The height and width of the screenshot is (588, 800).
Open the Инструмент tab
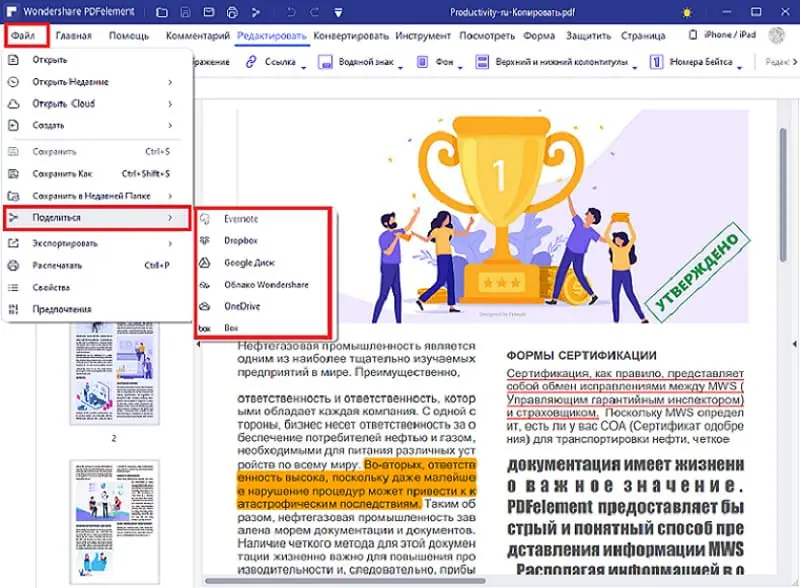[x=423, y=35]
